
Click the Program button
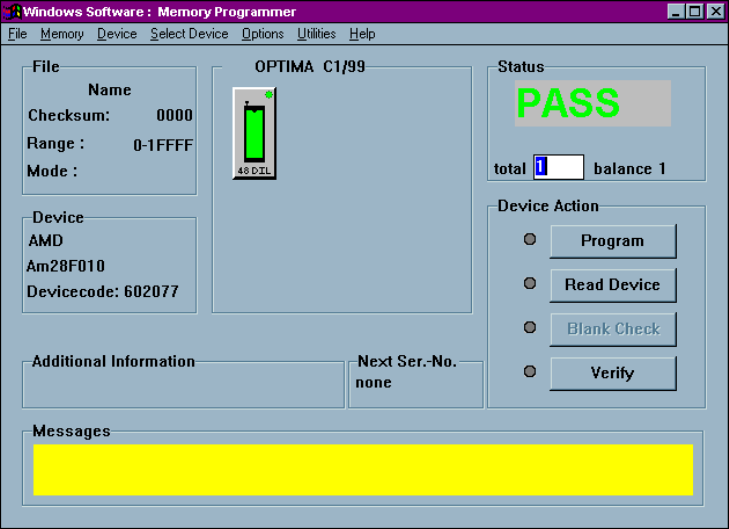click(613, 241)
